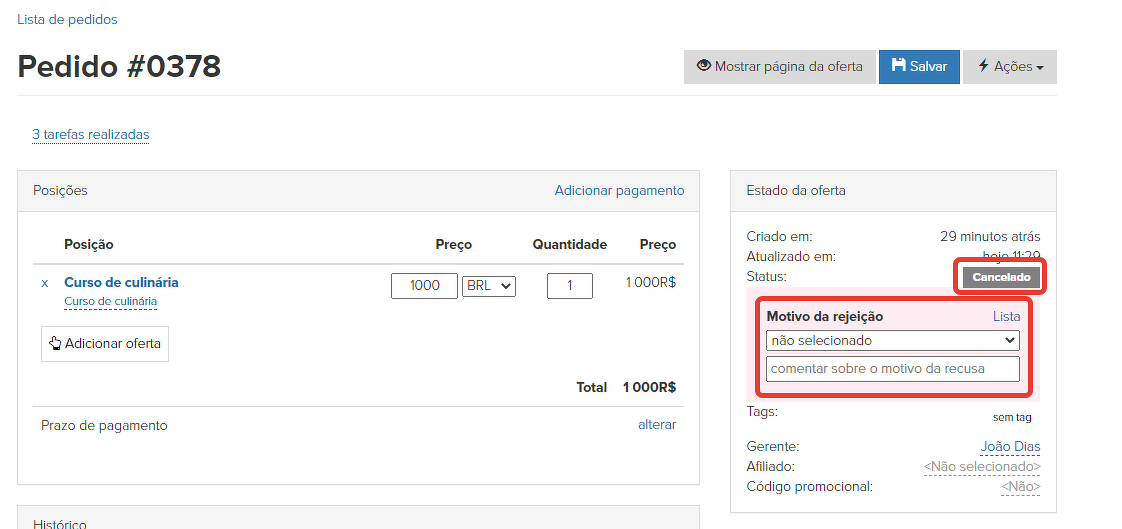Click alterar next to Prazo de pagamento
The image size is (1122, 529).
tap(657, 425)
